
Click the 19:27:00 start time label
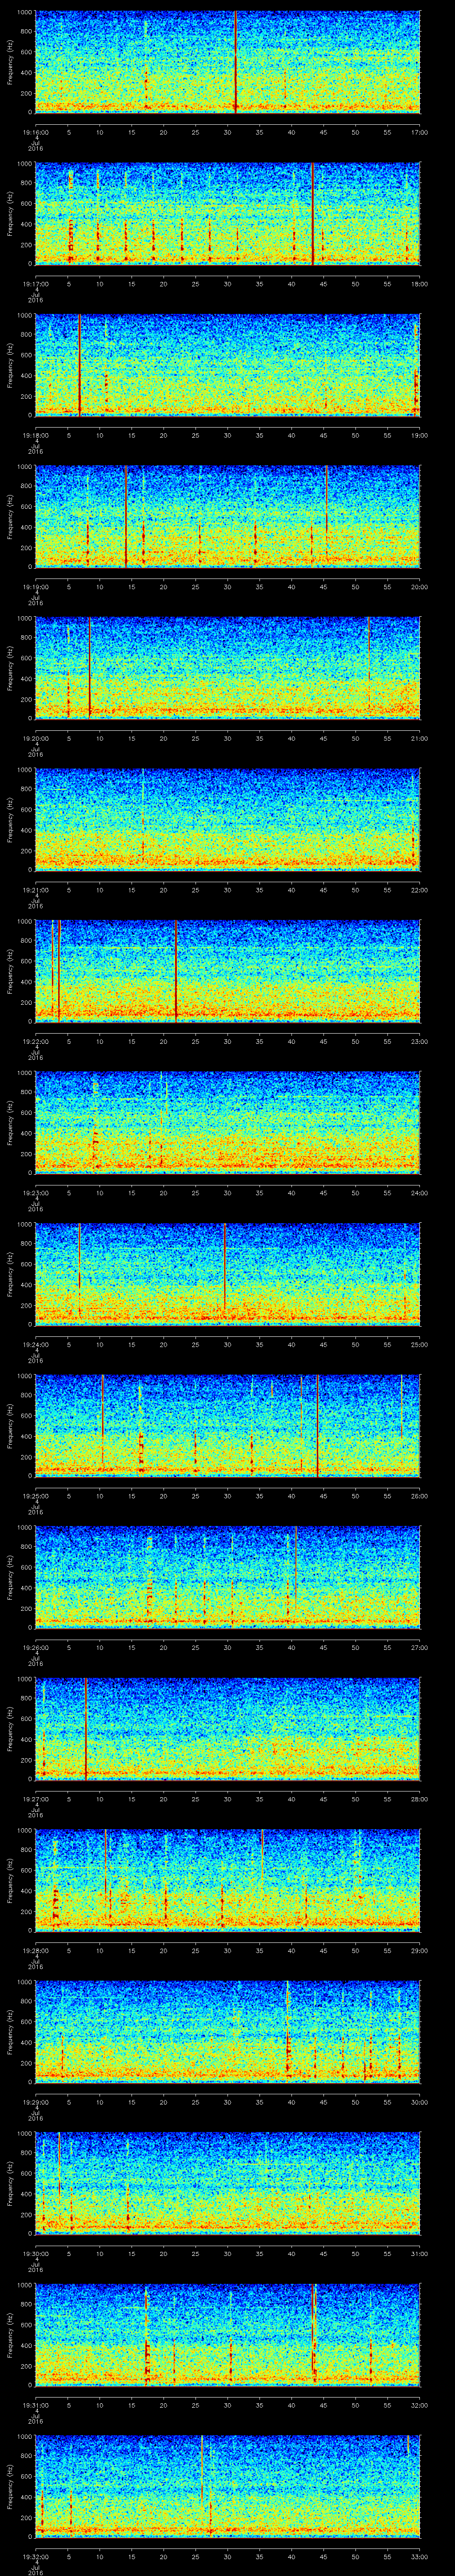tap(36, 1799)
